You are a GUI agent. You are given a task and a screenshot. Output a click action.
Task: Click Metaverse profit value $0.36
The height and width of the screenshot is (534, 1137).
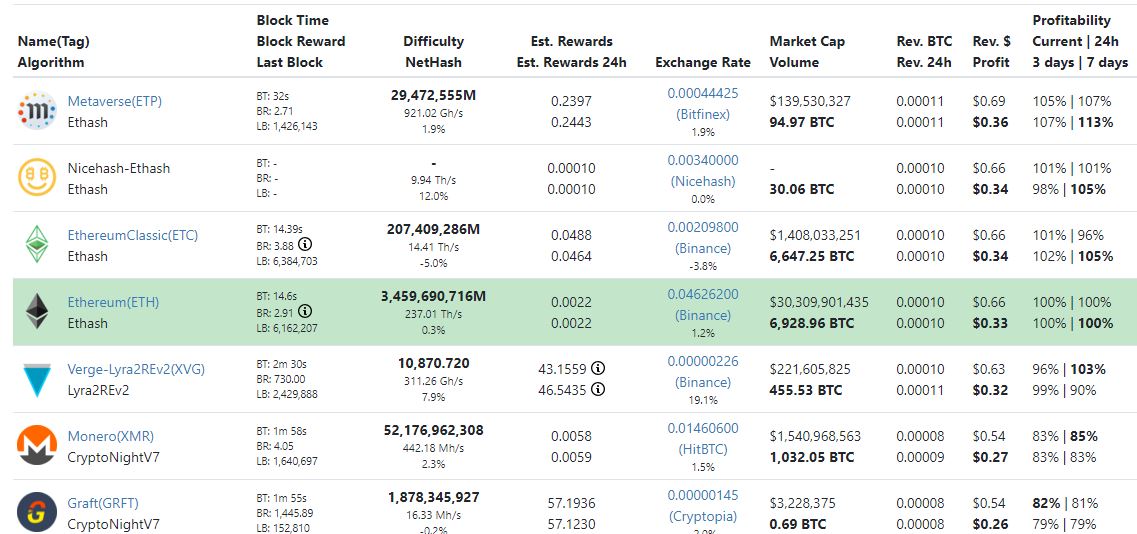point(991,123)
